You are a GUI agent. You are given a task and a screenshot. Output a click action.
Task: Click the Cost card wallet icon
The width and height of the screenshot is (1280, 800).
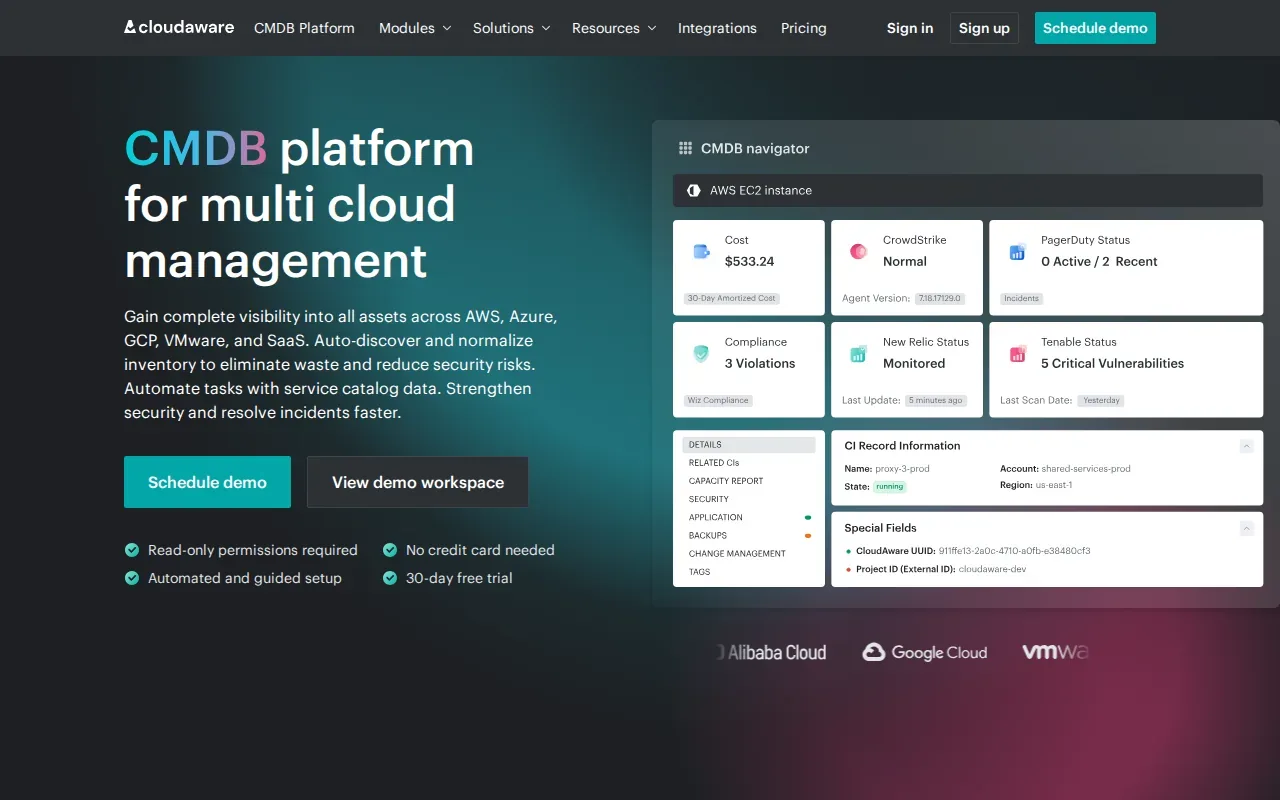point(702,252)
